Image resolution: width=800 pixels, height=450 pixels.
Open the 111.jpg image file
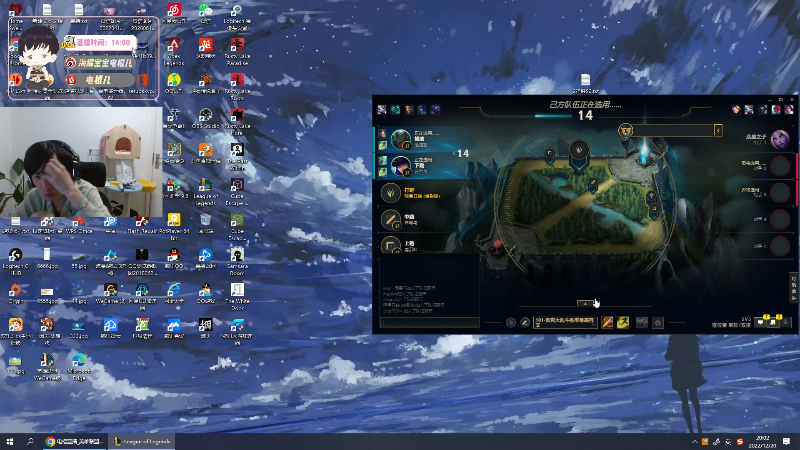click(x=15, y=364)
